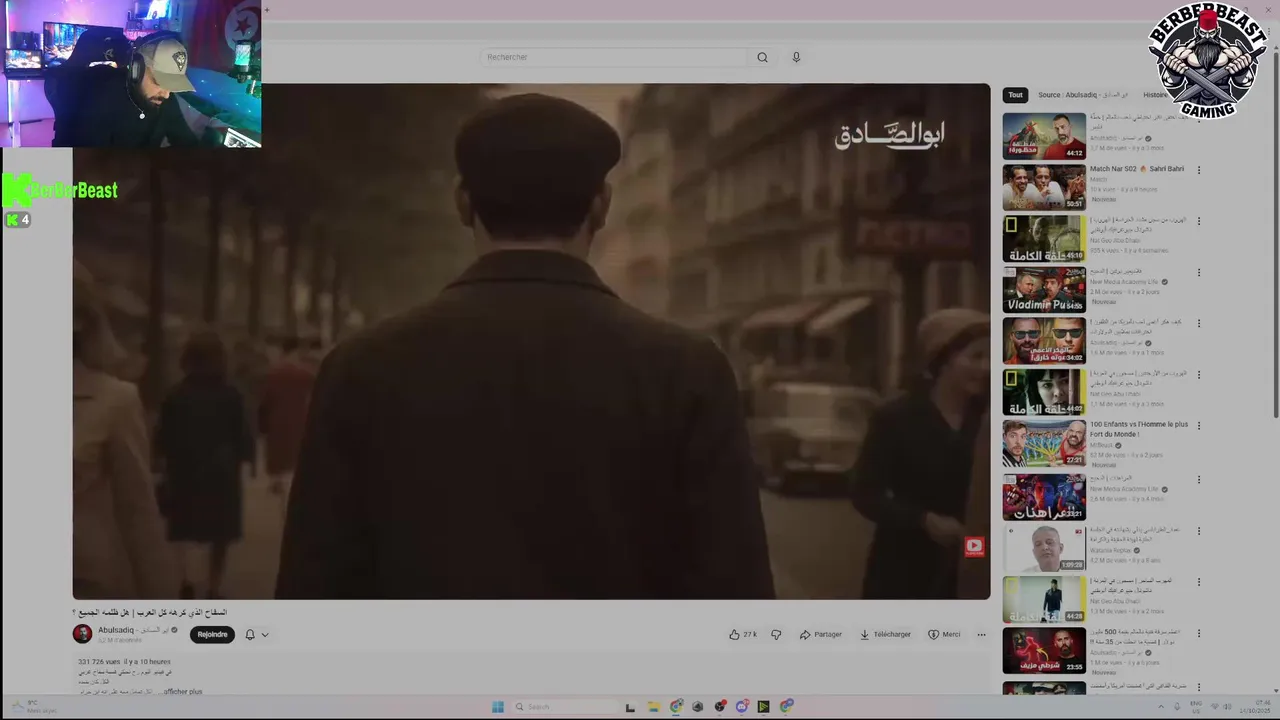Open the Match Nar S02 video thumbnail

pos(1044,187)
